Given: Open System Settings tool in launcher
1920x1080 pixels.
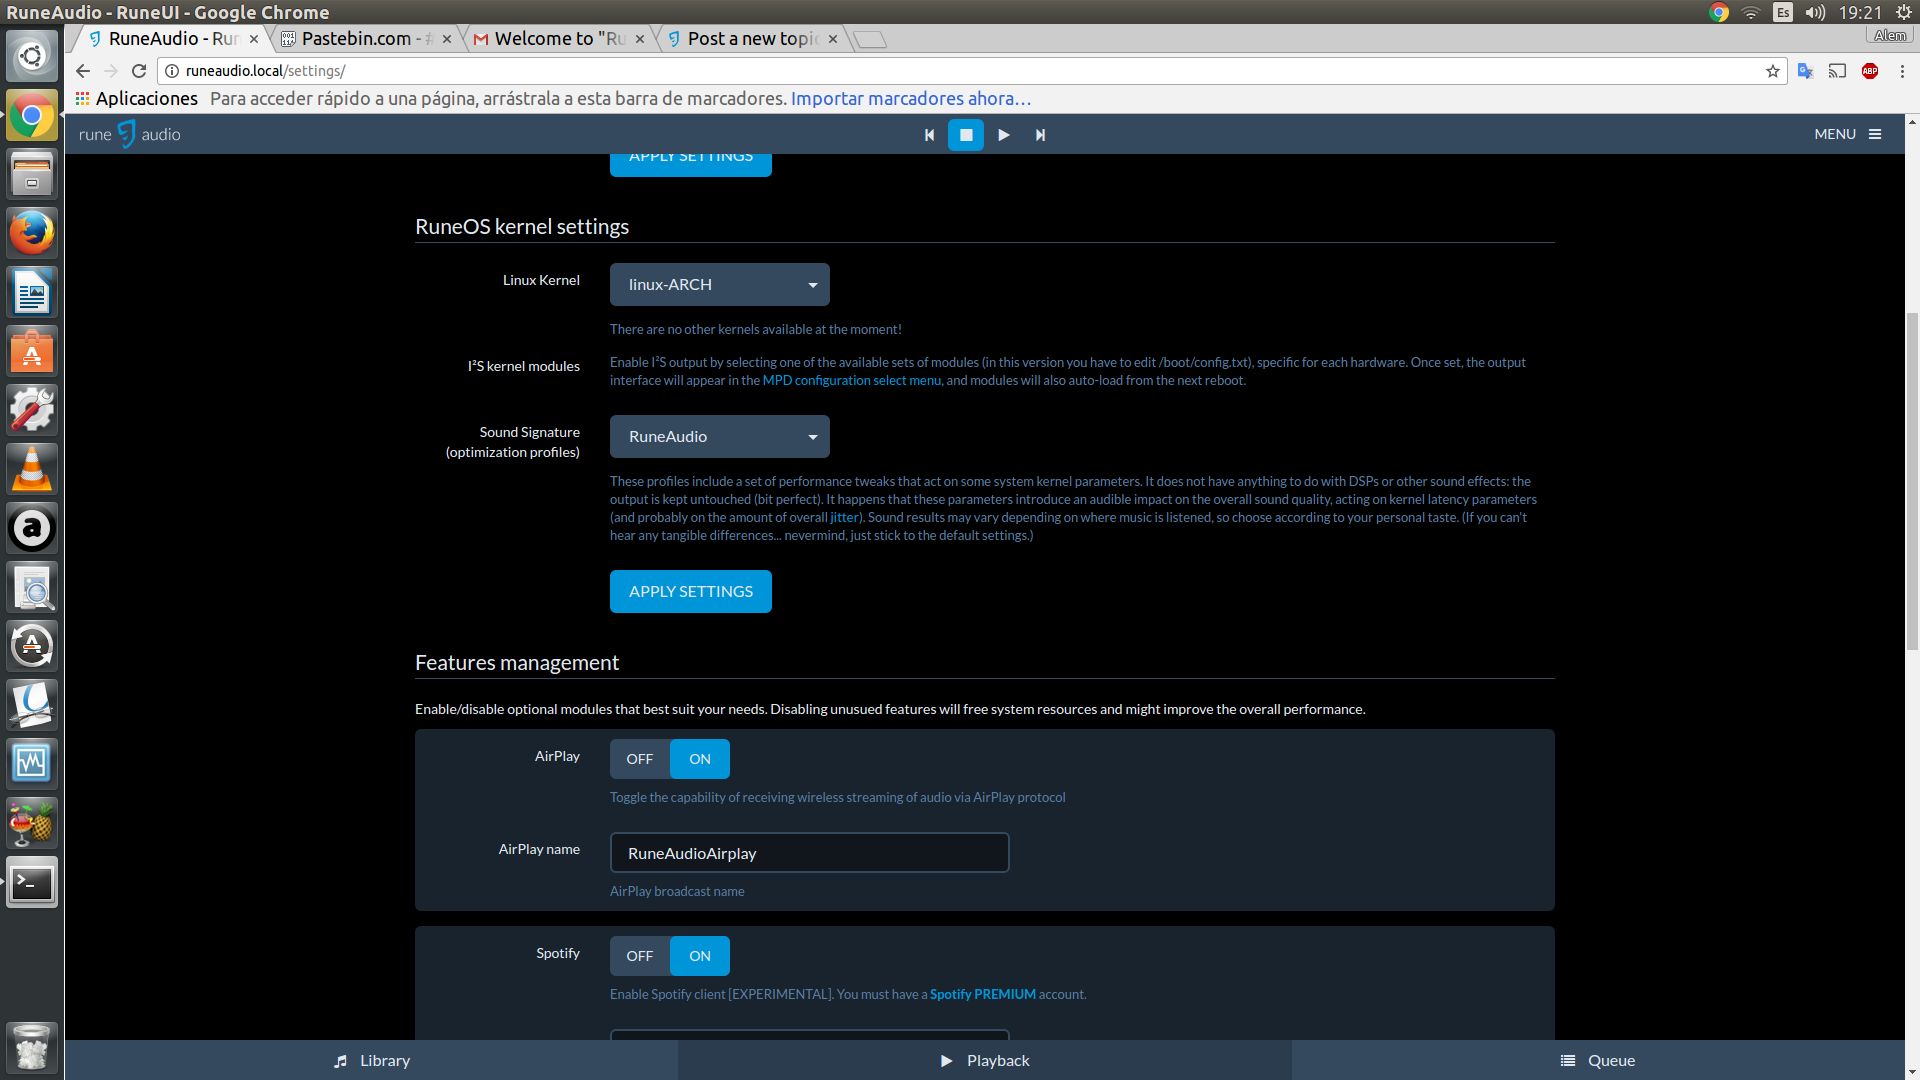Looking at the screenshot, I should pos(32,411).
